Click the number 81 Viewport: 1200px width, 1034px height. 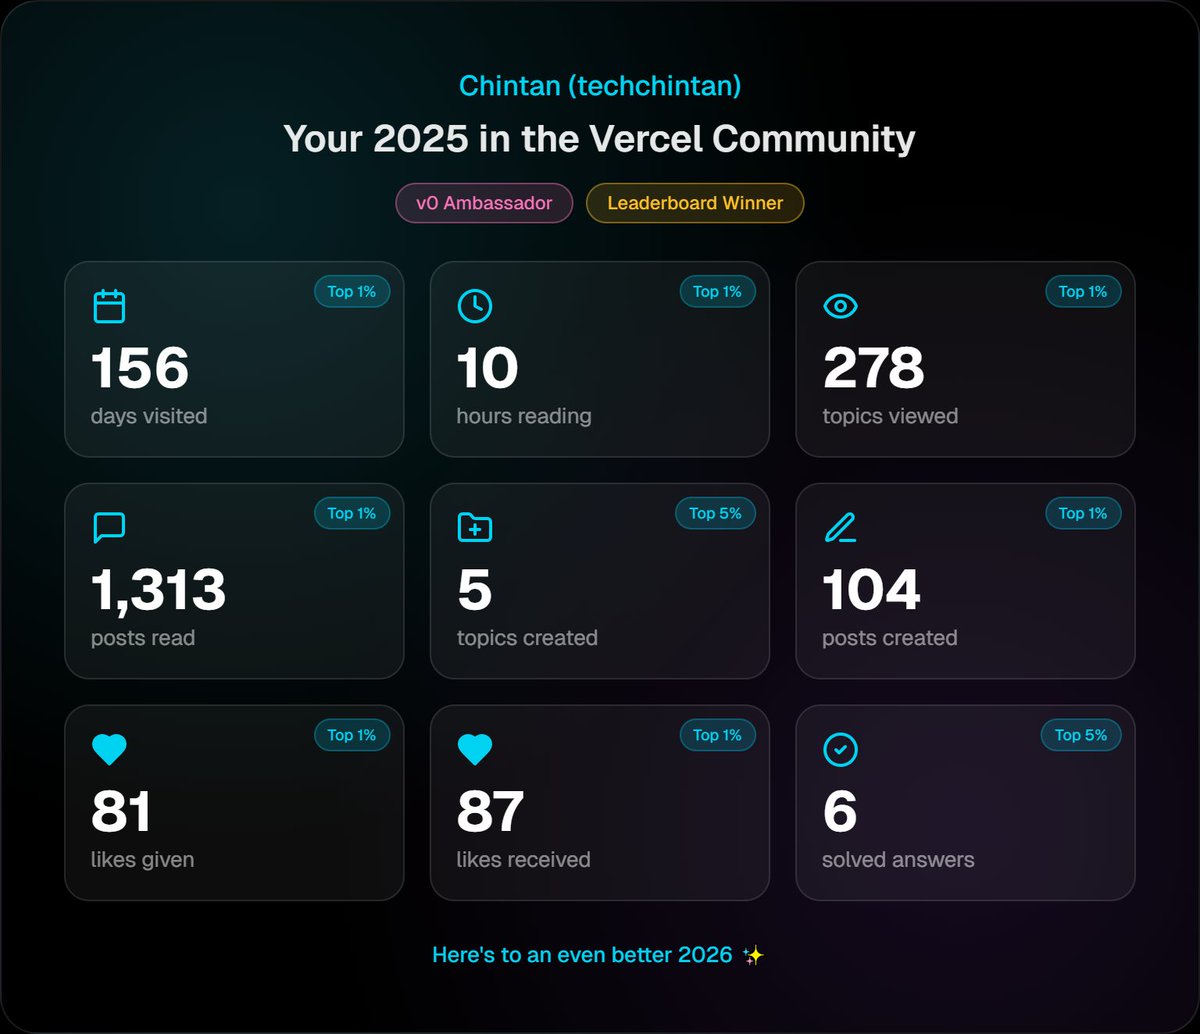coord(121,812)
